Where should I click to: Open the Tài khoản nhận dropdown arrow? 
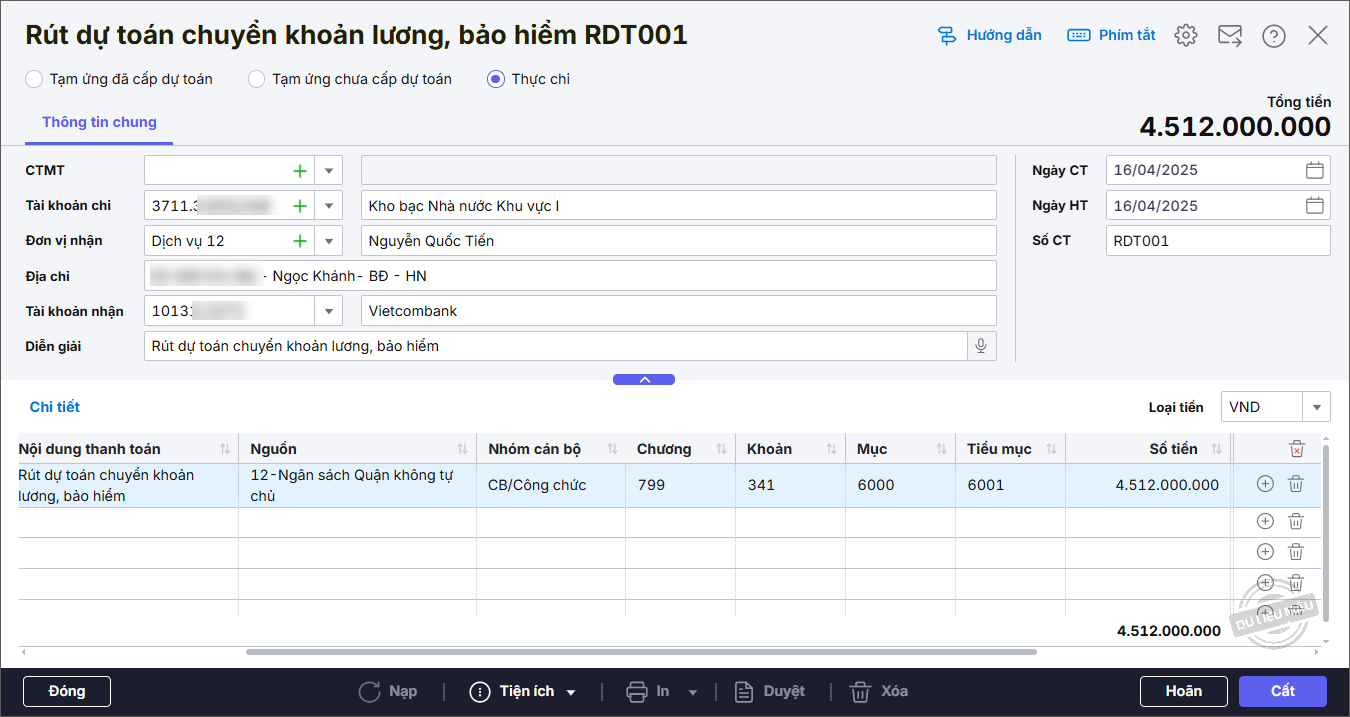(328, 311)
